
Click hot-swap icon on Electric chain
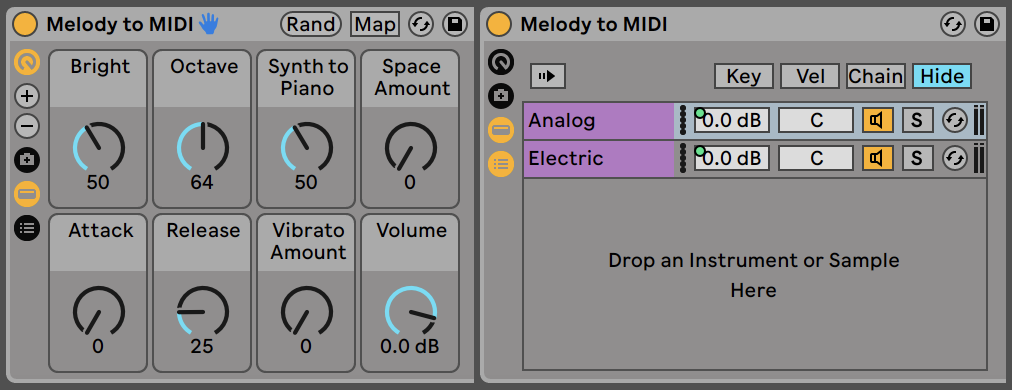pos(954,158)
